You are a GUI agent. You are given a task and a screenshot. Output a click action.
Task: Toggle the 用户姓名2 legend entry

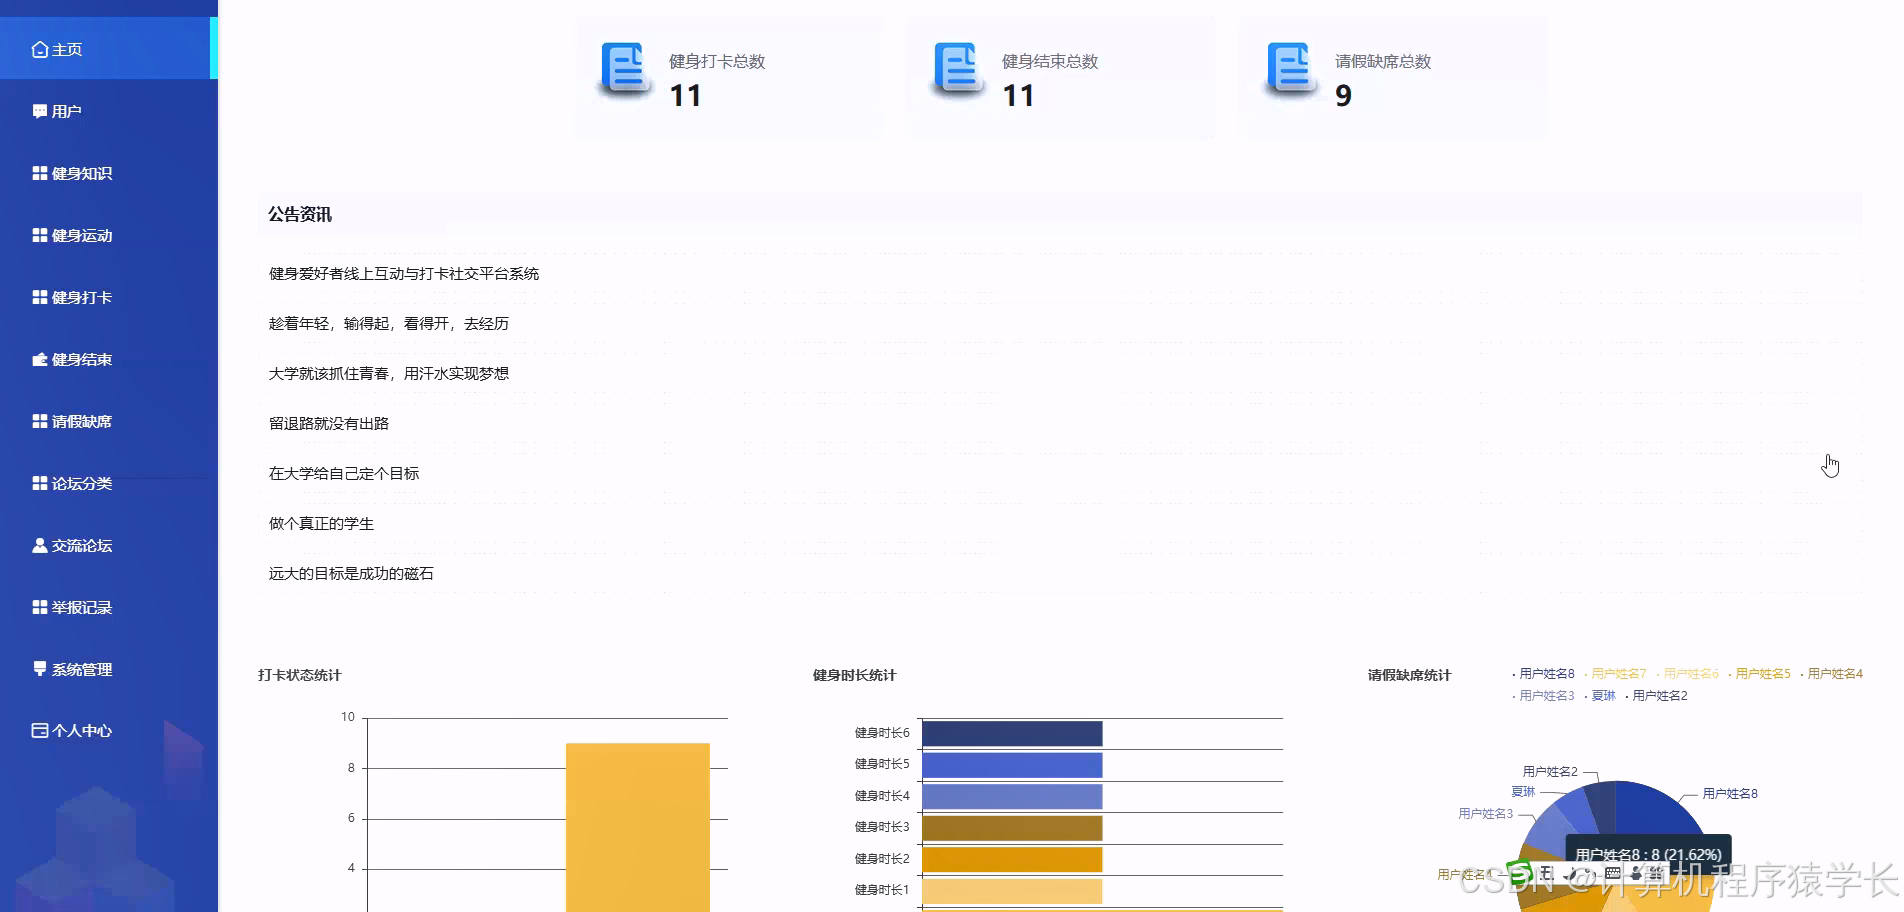click(x=1657, y=696)
